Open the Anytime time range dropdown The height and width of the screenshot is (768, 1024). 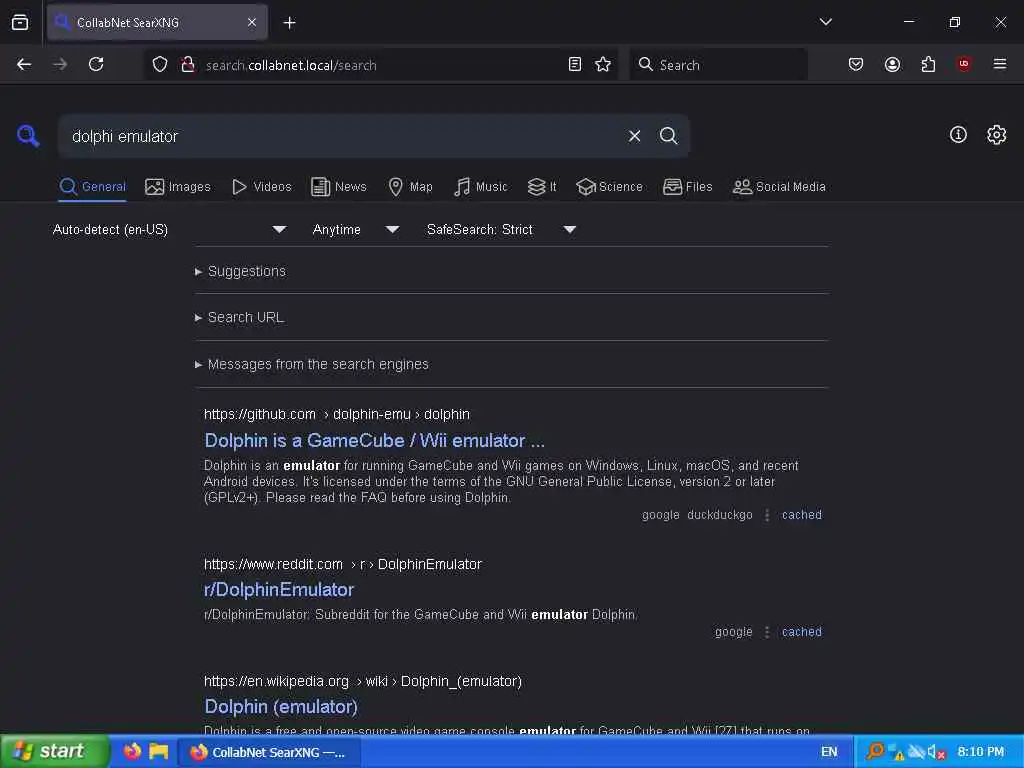[x=355, y=229]
